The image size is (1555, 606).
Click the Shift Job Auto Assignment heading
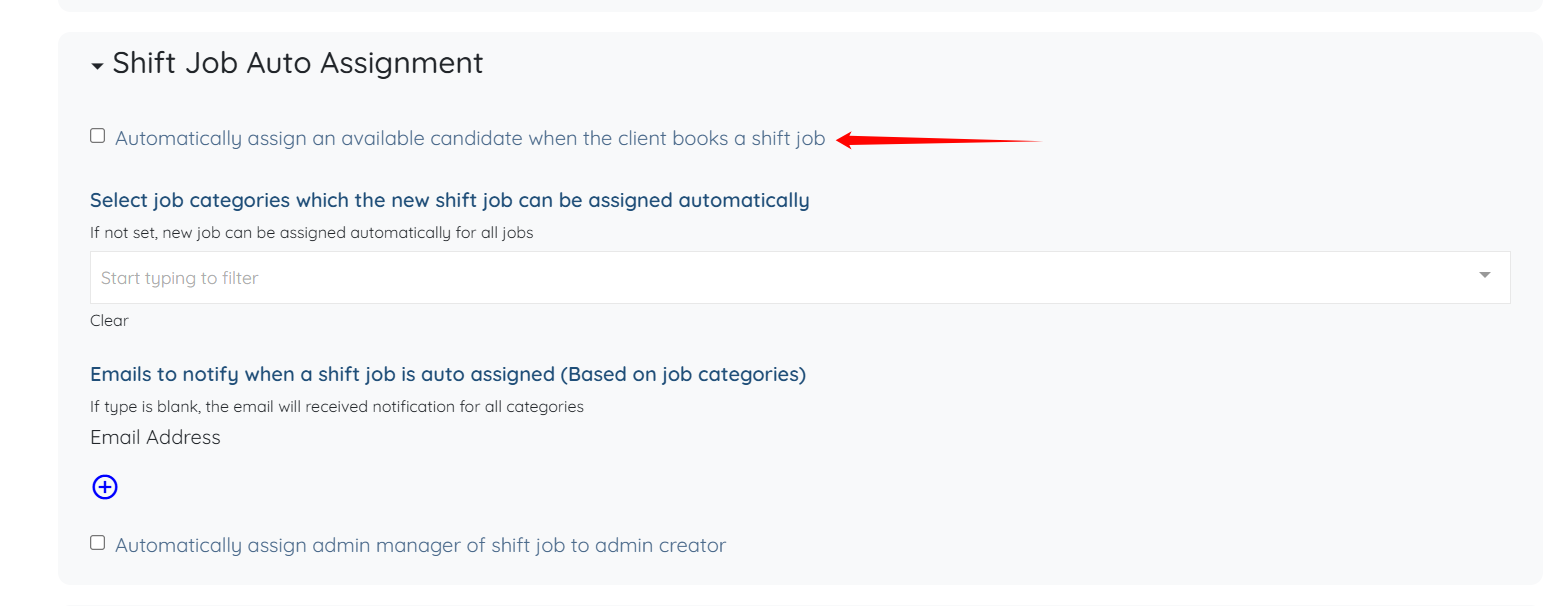(297, 63)
